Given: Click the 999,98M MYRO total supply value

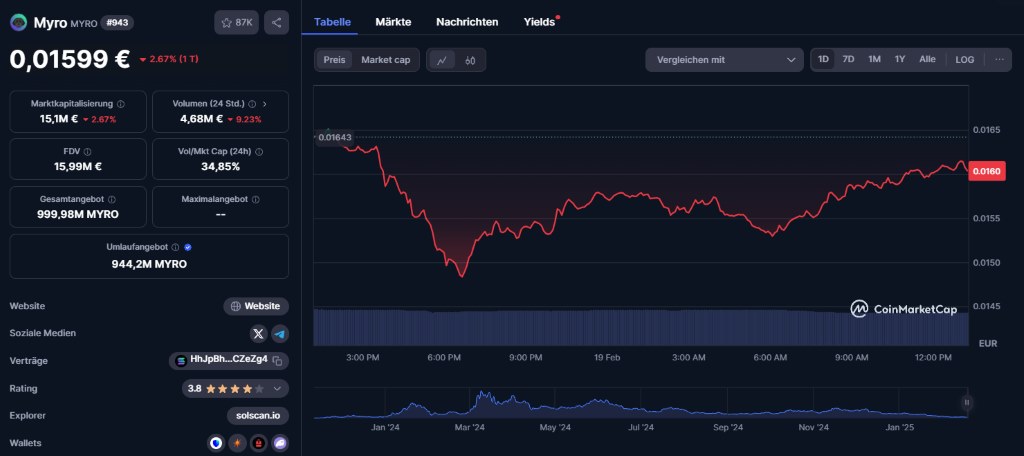Looking at the screenshot, I should (78, 214).
